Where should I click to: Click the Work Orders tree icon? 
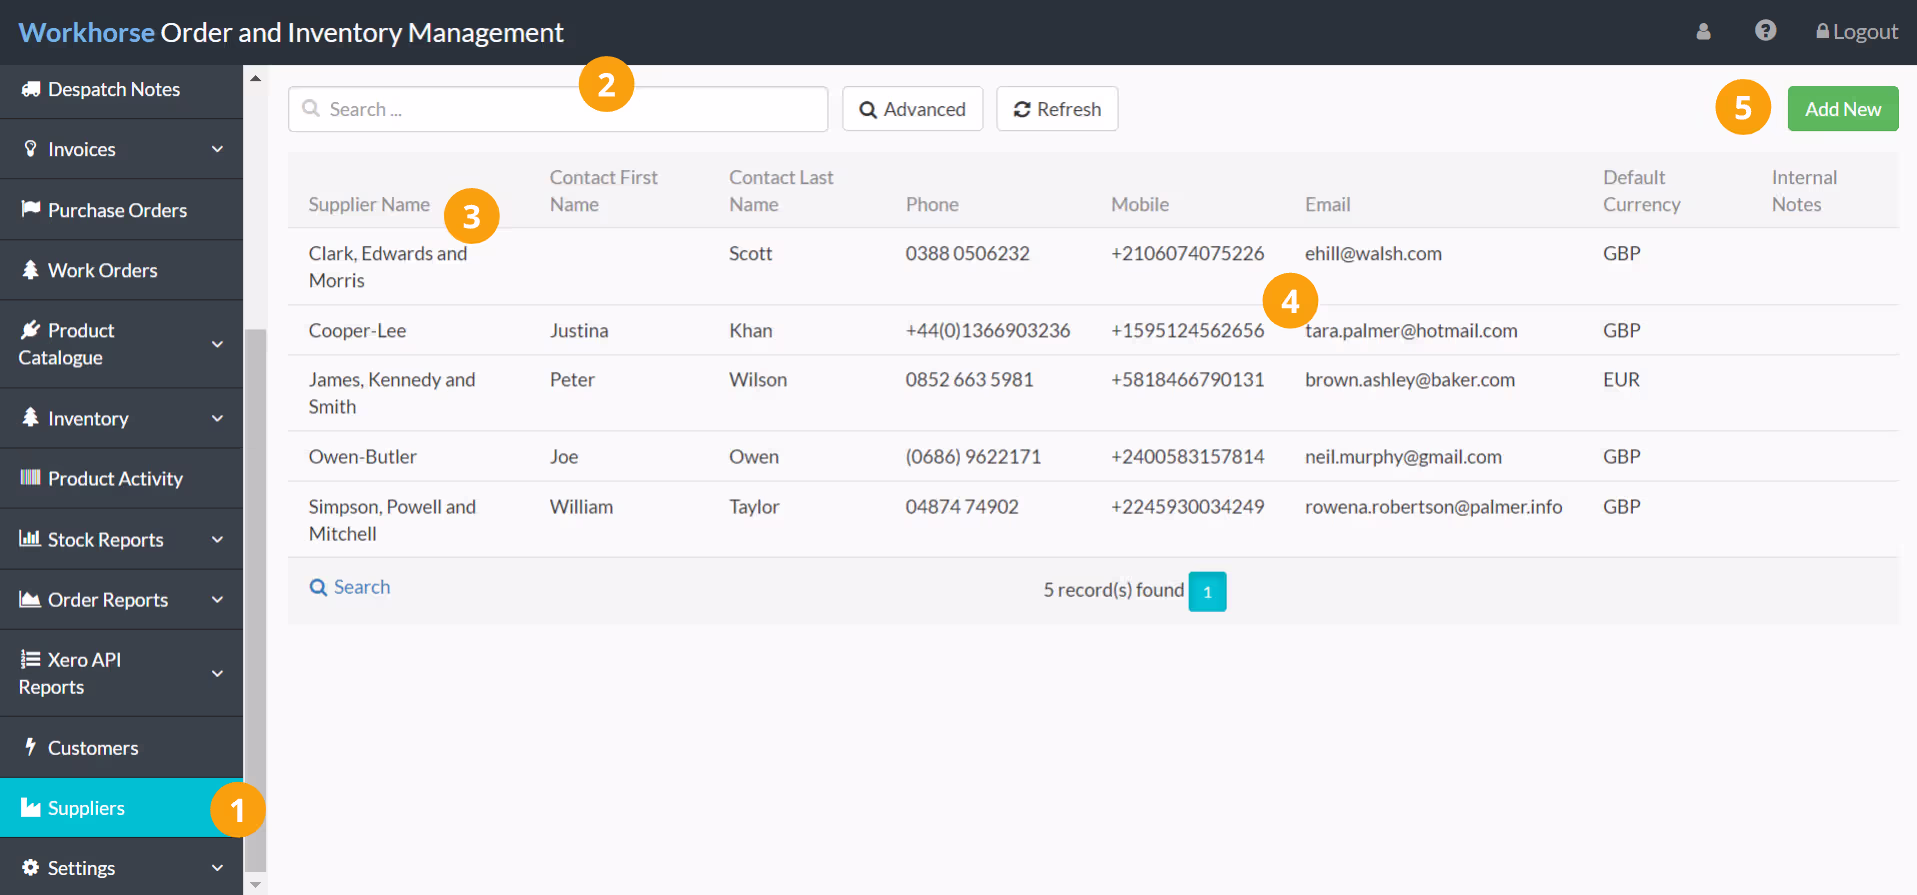pyautogui.click(x=31, y=270)
